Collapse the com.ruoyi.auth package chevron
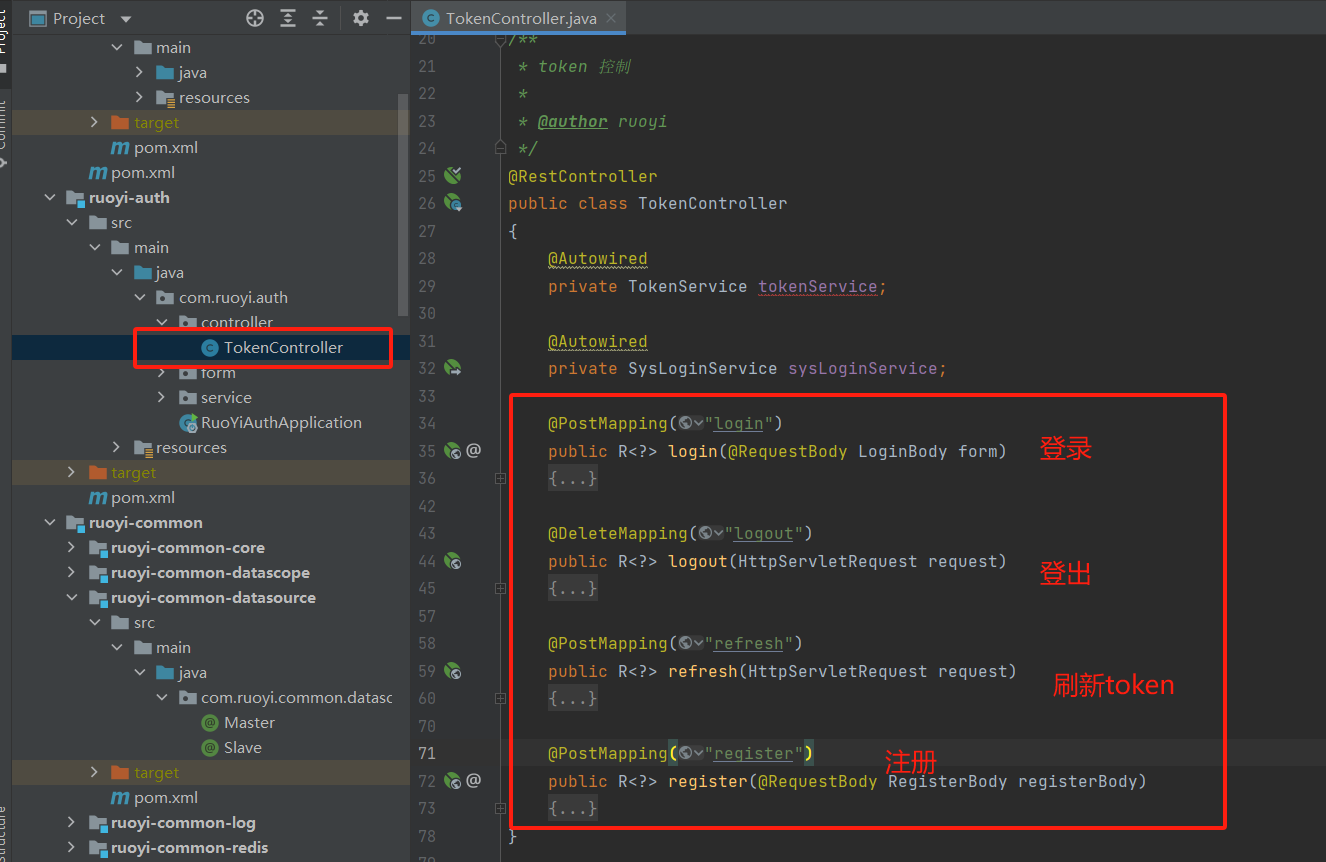The width and height of the screenshot is (1326, 862). [x=140, y=298]
